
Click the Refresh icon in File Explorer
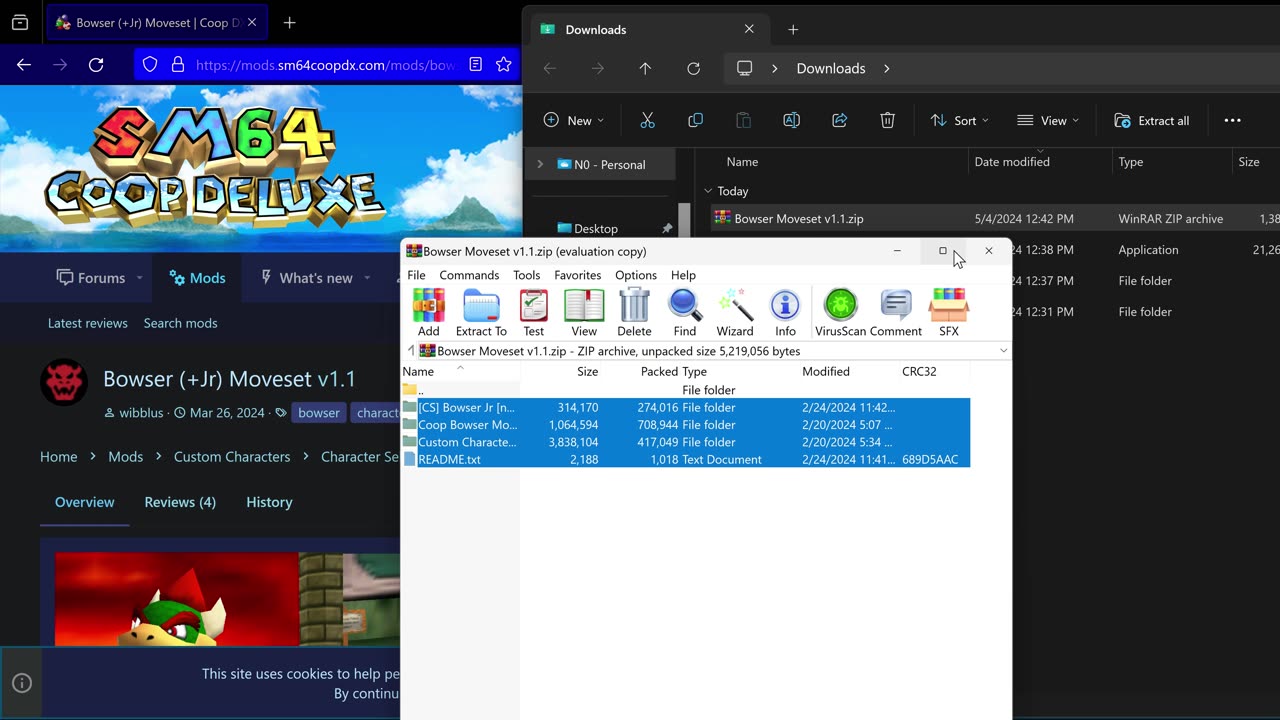pyautogui.click(x=693, y=68)
